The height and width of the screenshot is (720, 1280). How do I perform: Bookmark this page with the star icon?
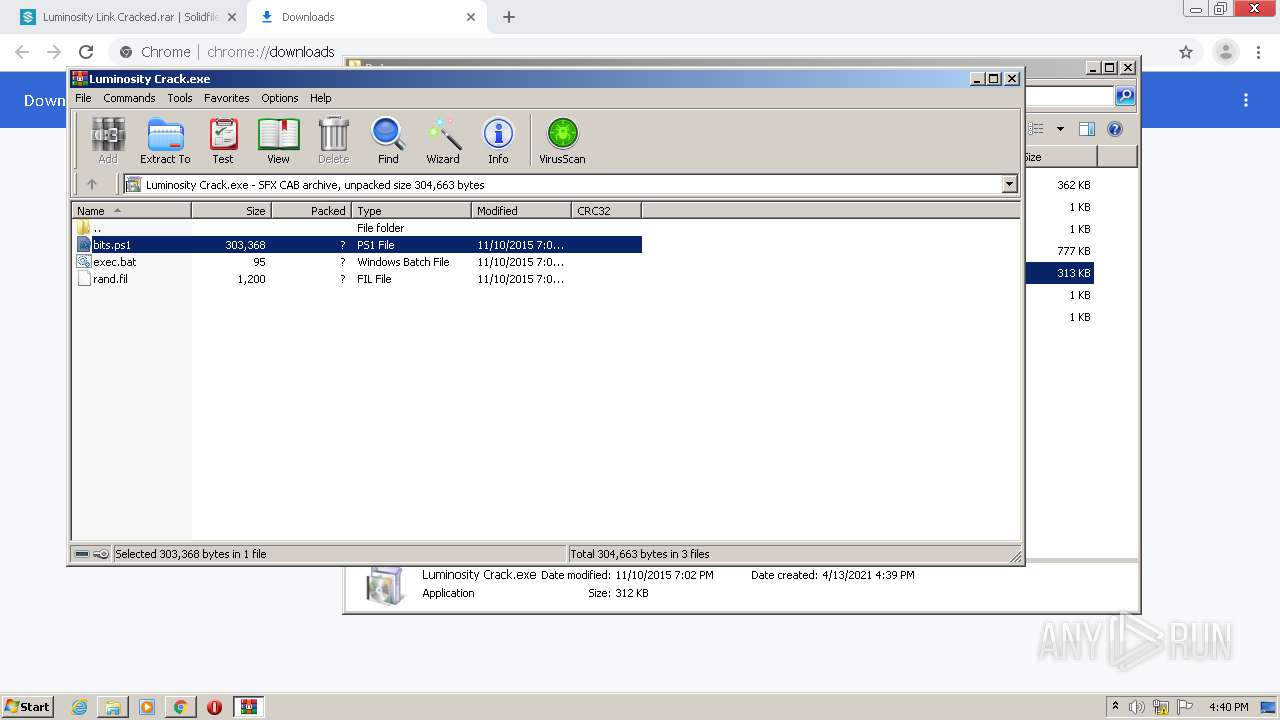pos(1186,52)
